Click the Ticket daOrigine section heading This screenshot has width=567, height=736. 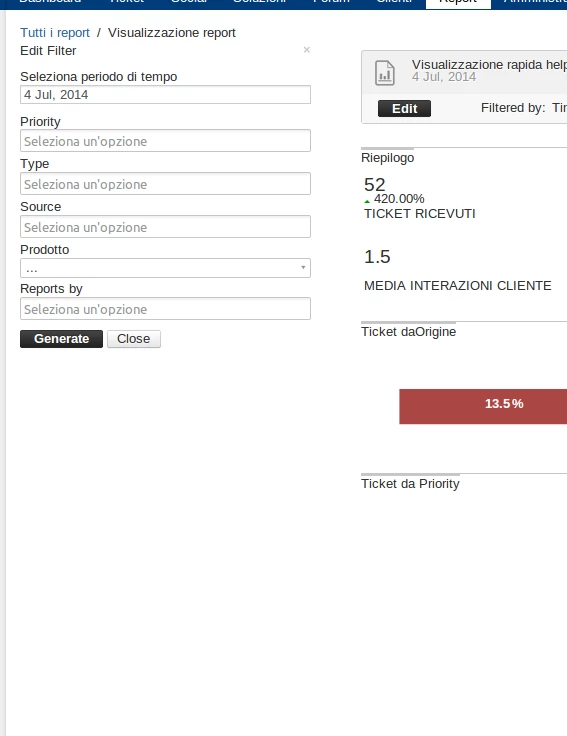pyautogui.click(x=408, y=332)
